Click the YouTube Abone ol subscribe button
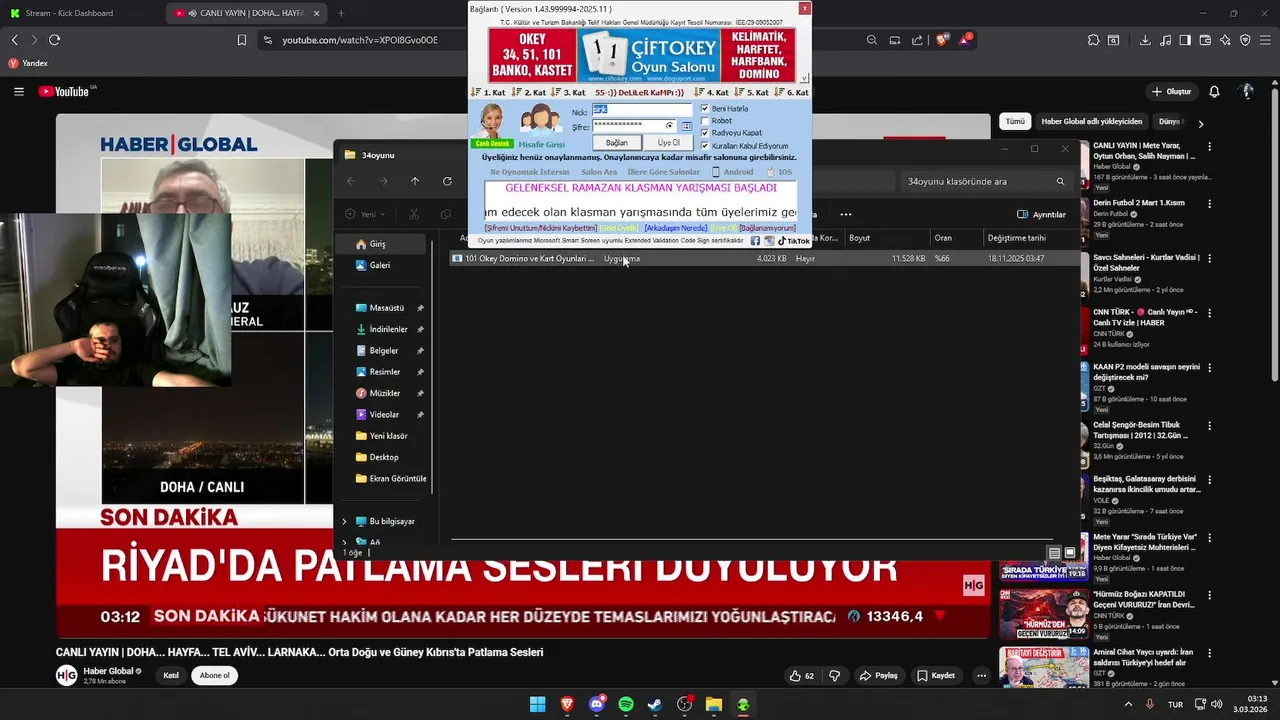 point(214,675)
